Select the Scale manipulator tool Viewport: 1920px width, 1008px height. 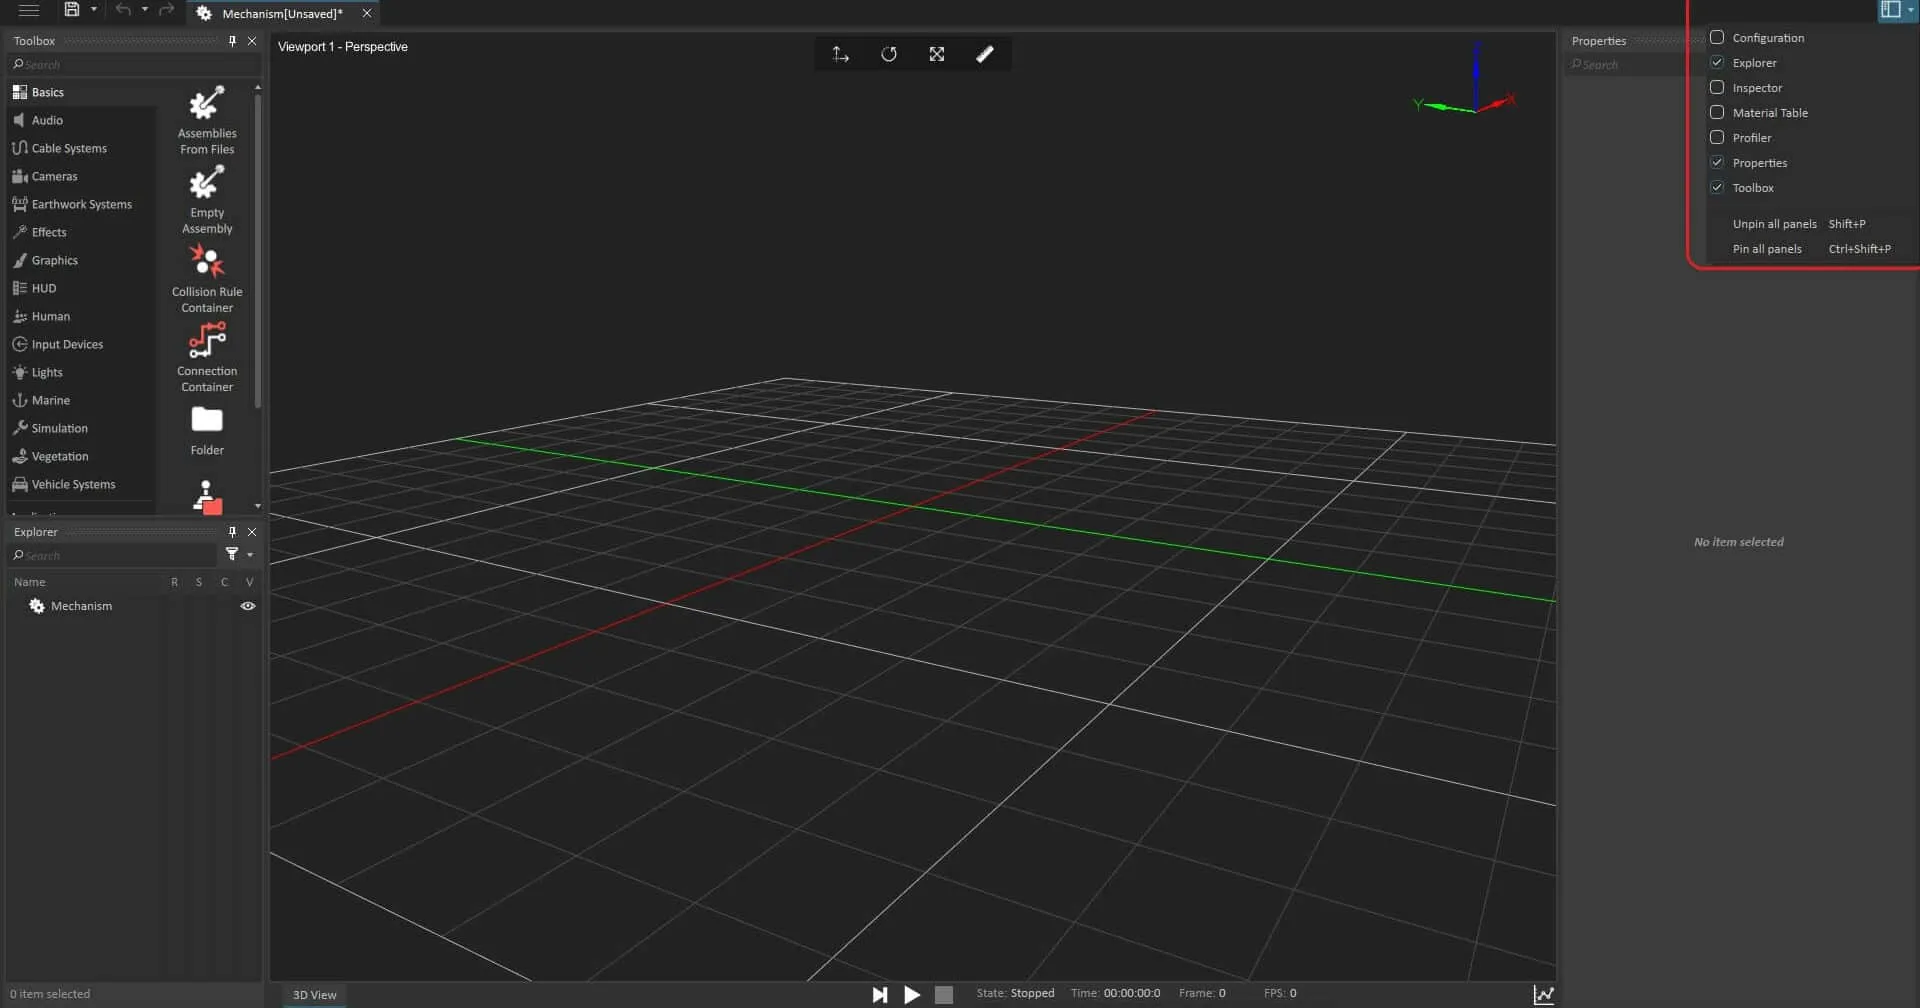(x=937, y=54)
